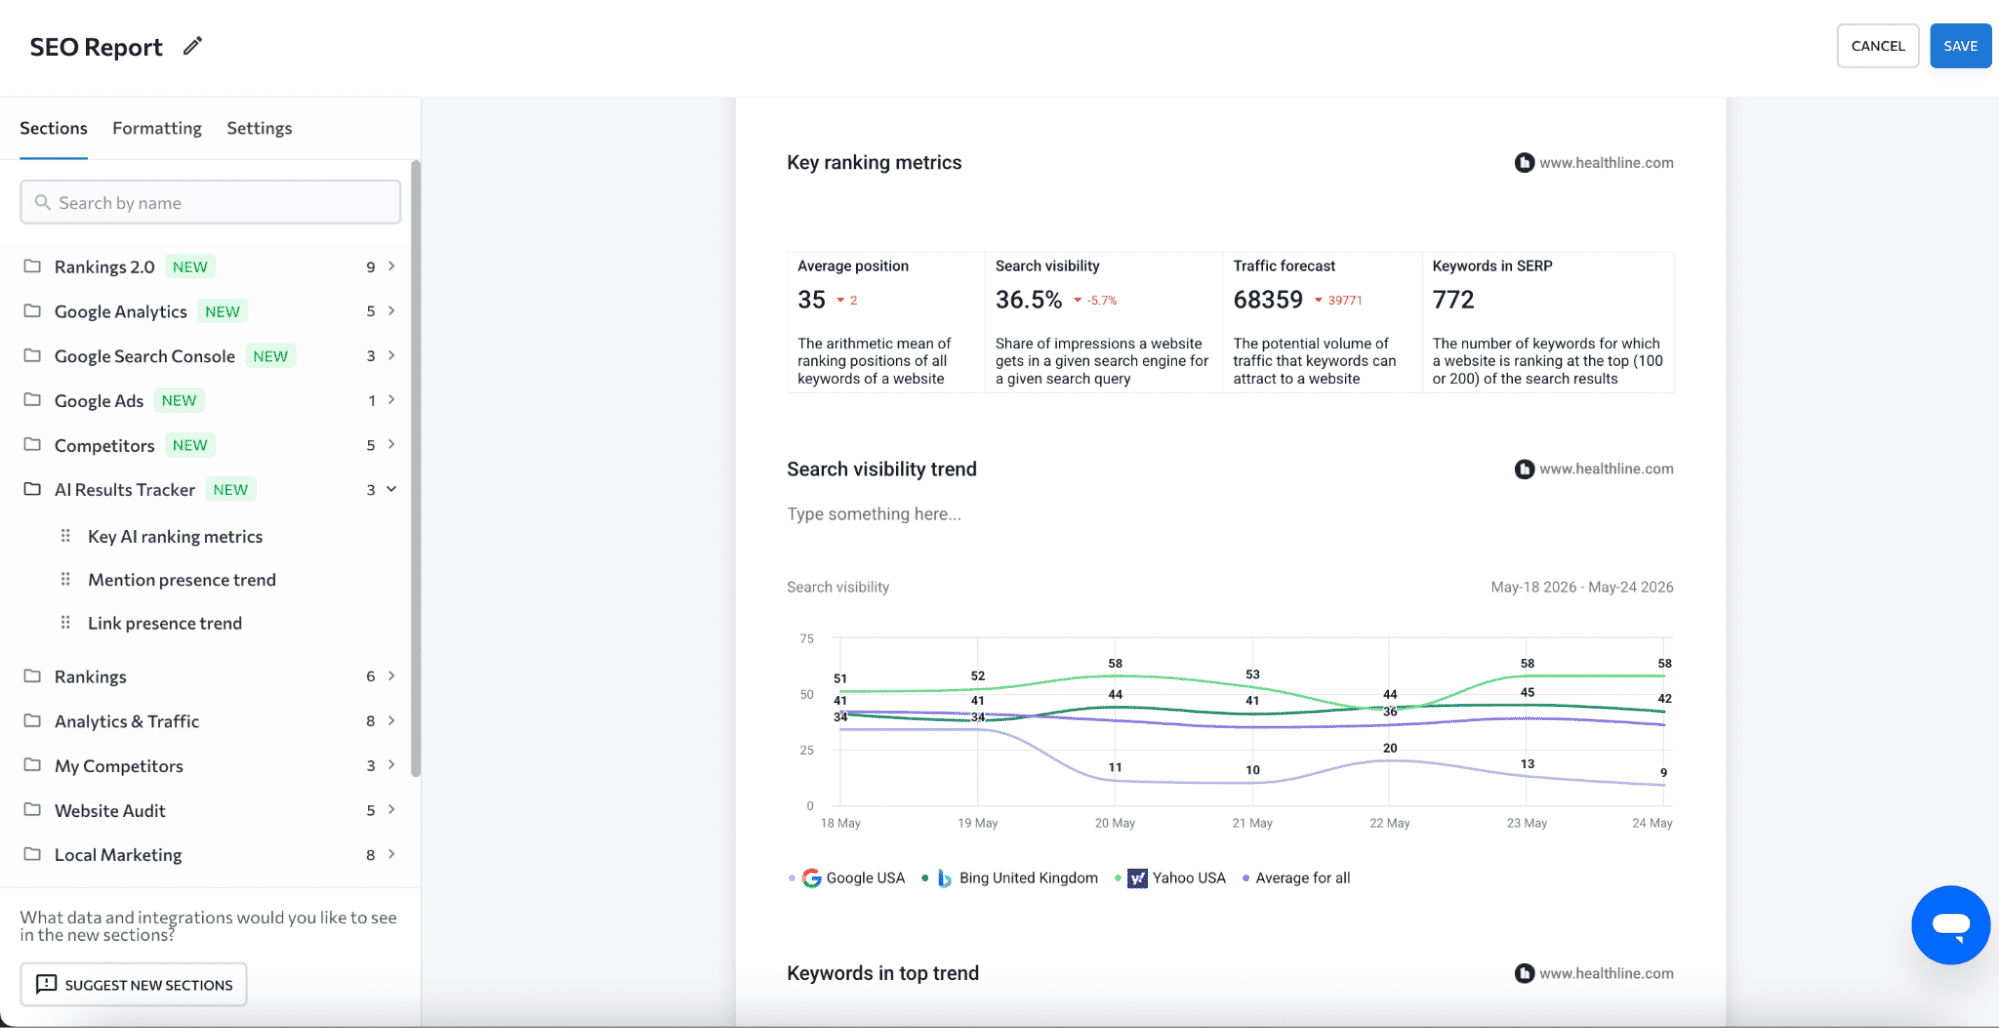Click healthline site icon beside Search visibility trend
The width and height of the screenshot is (1999, 1028).
(x=1524, y=469)
